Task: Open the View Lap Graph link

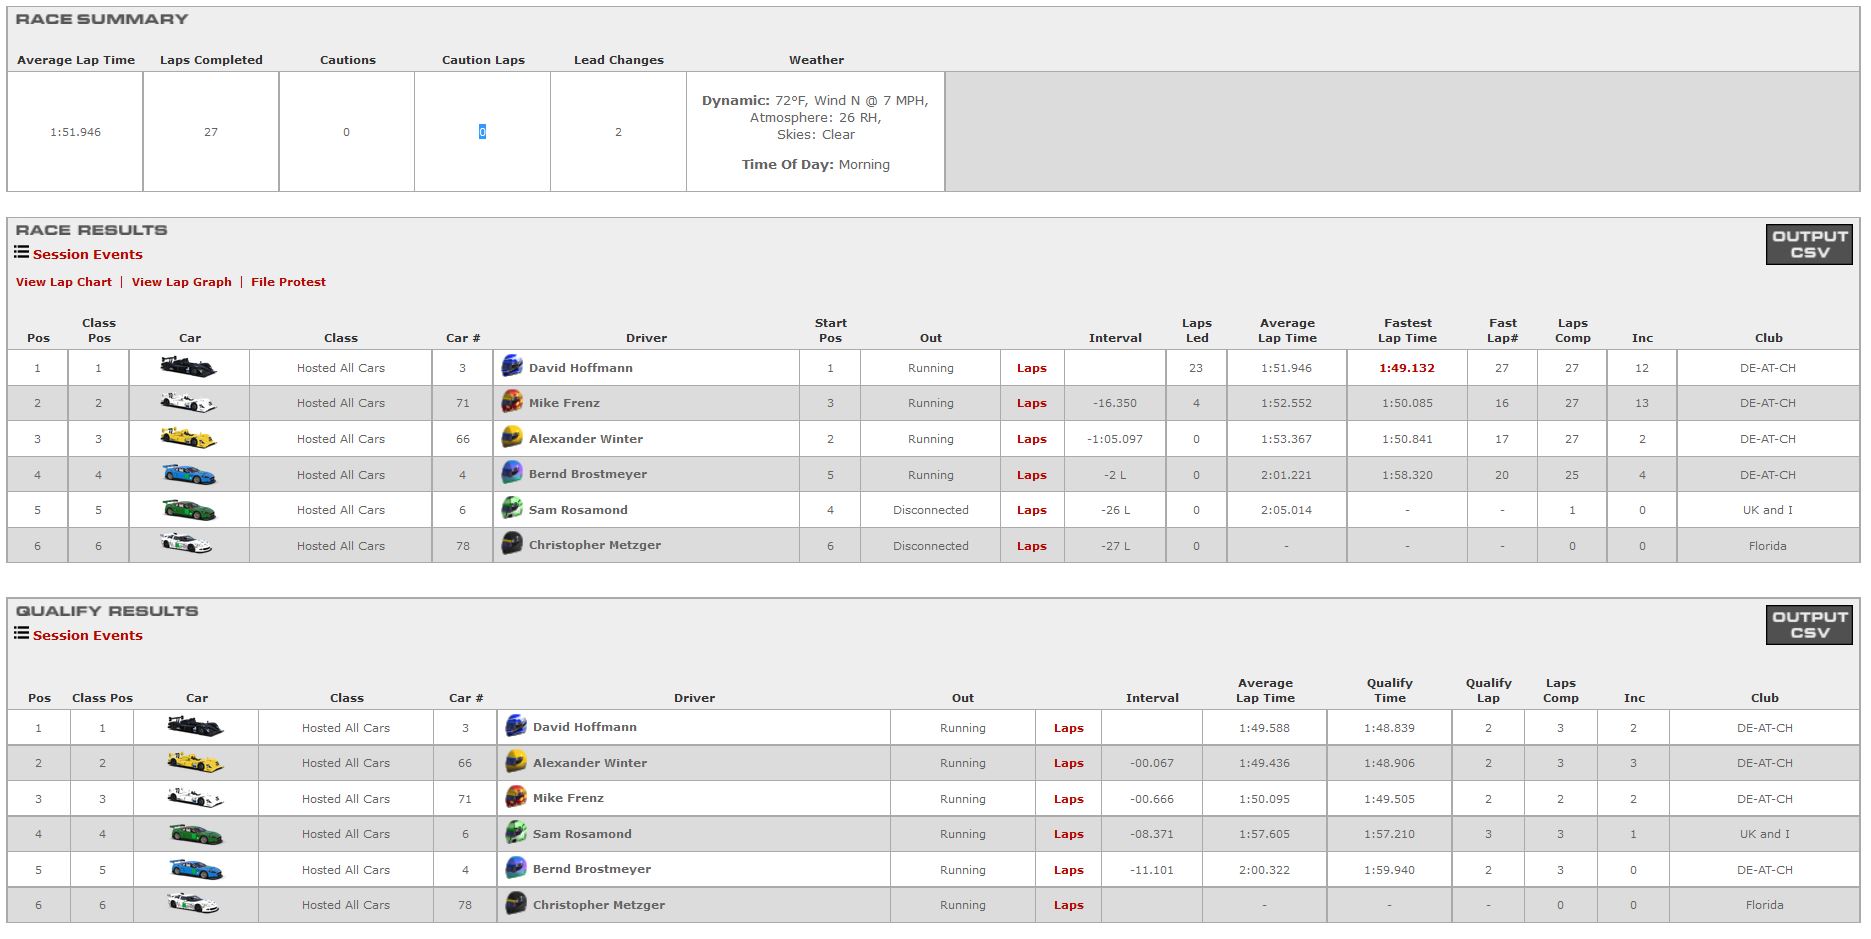Action: 181,282
